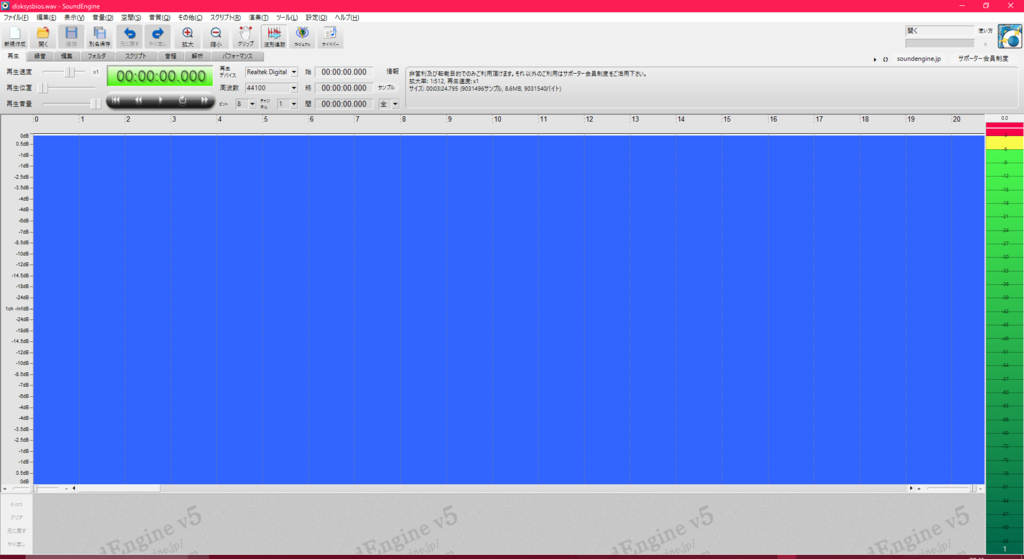Expand the Realtek Digital device dropdown
The image size is (1024, 559).
pos(294,72)
